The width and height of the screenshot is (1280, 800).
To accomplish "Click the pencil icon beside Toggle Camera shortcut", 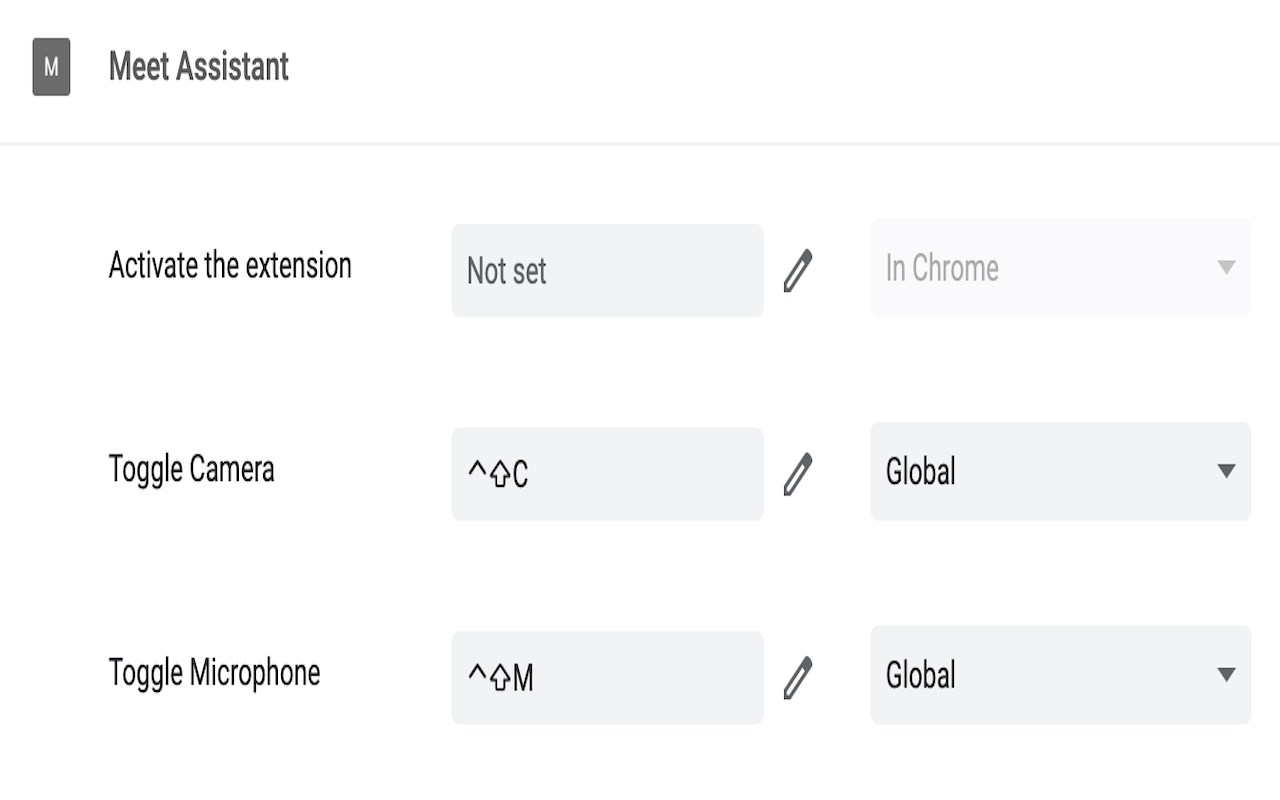I will [x=797, y=474].
